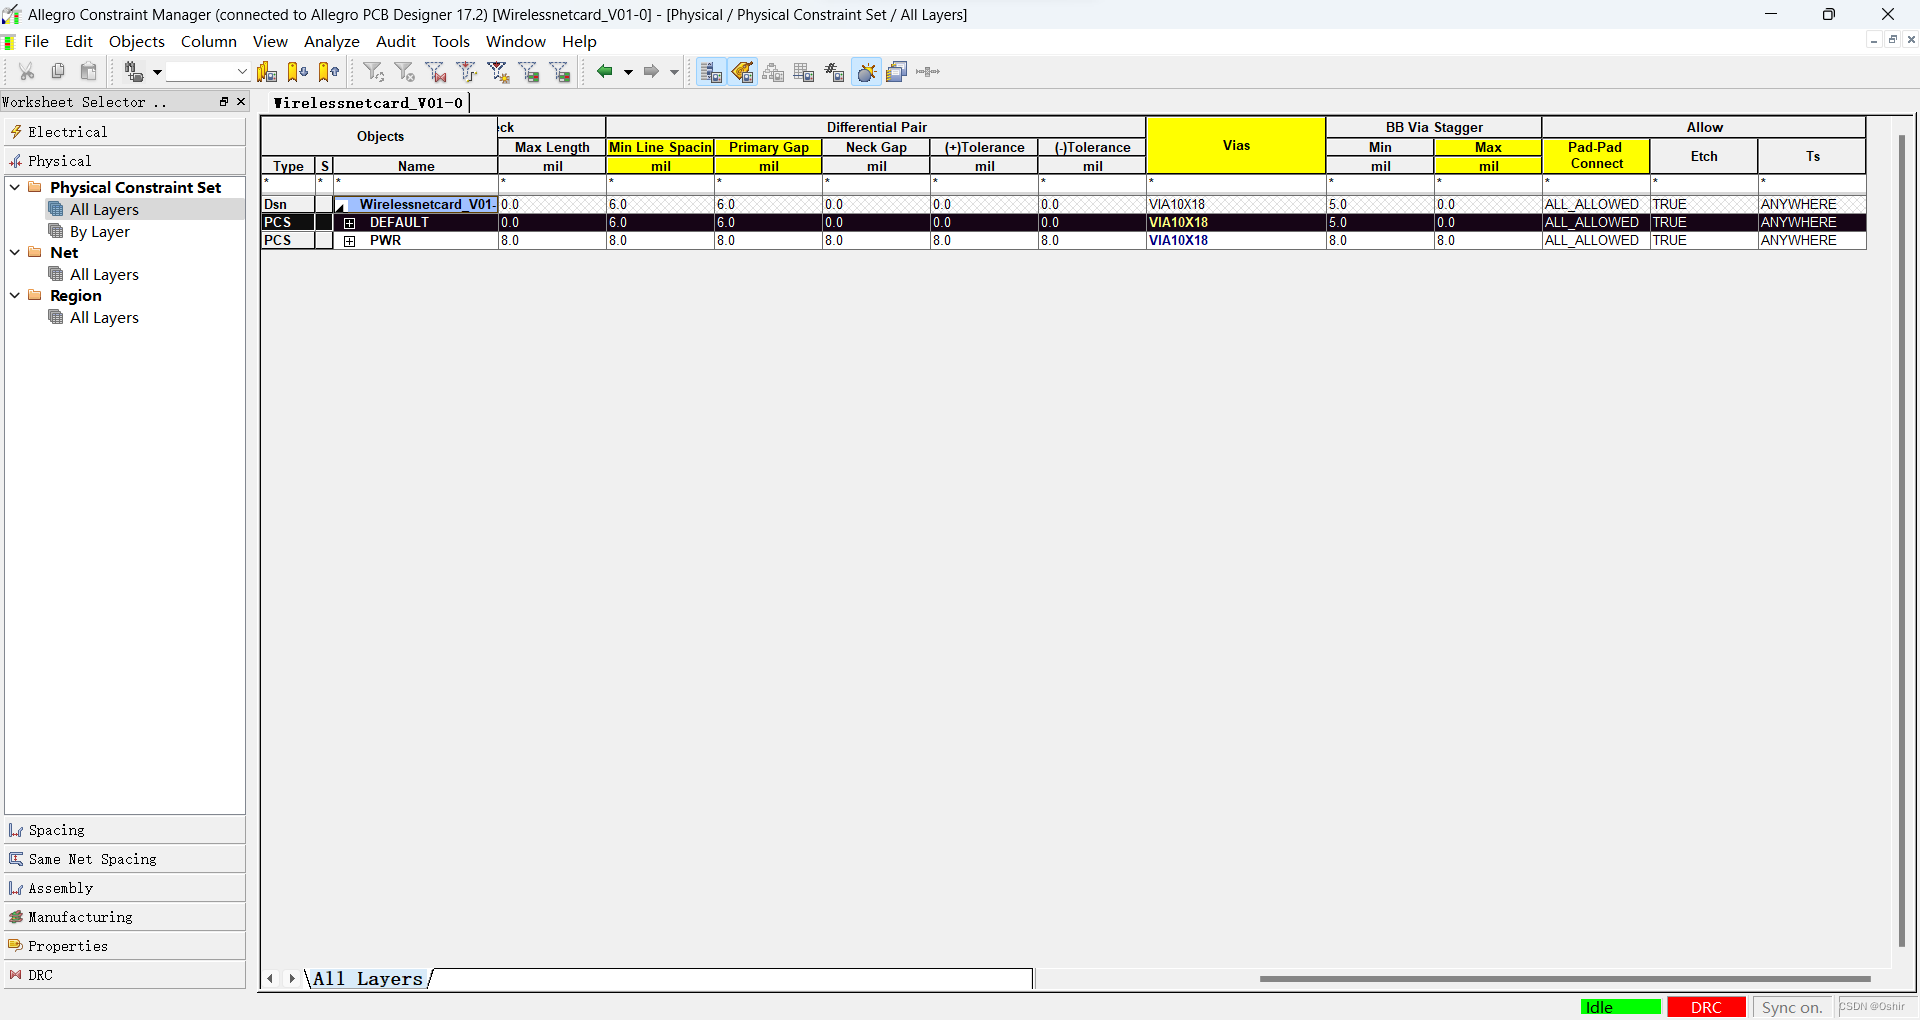Expand the DEFAULT constraint set row
The height and width of the screenshot is (1020, 1920).
click(x=350, y=223)
